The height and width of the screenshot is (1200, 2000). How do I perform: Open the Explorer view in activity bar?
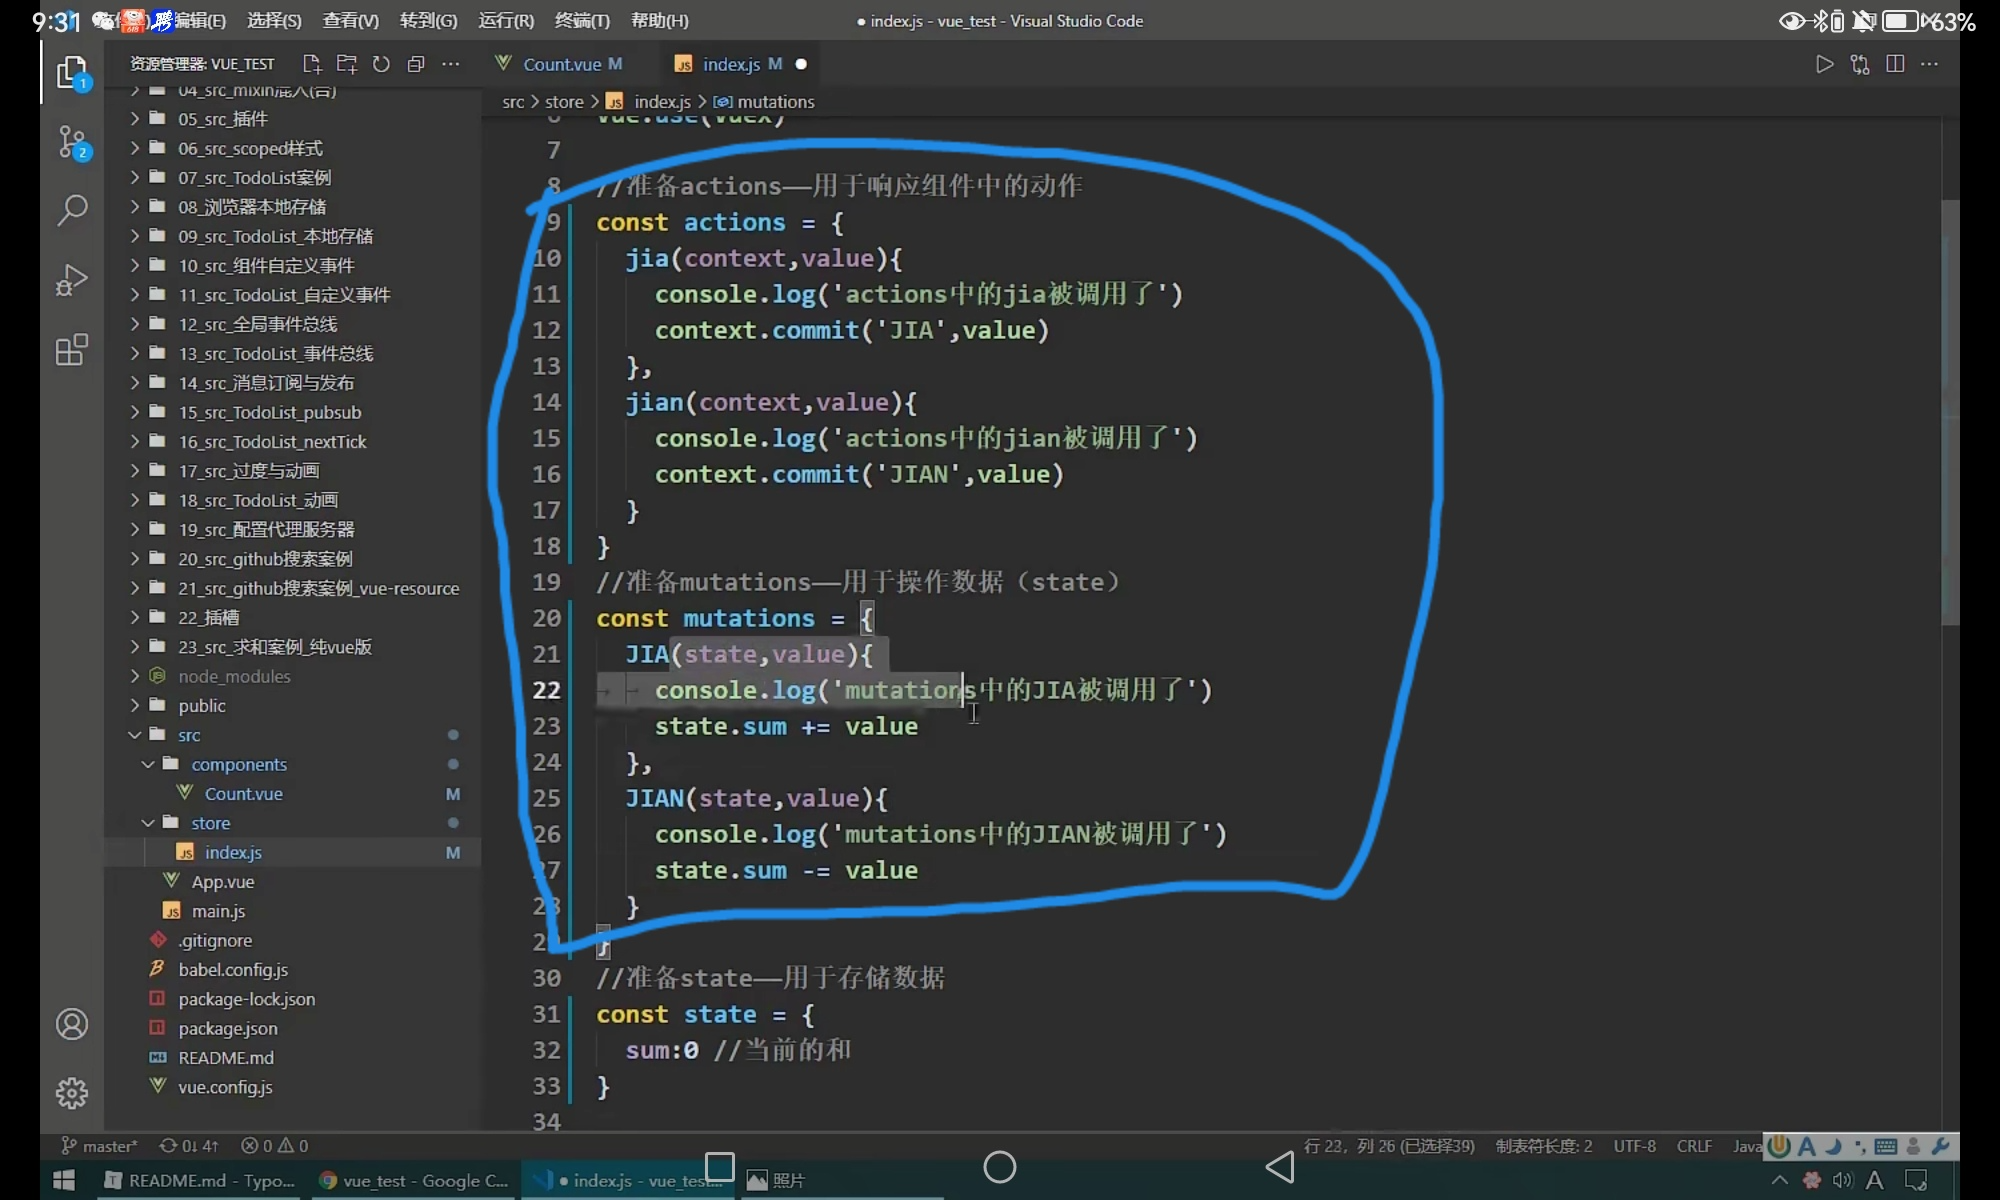coord(72,73)
